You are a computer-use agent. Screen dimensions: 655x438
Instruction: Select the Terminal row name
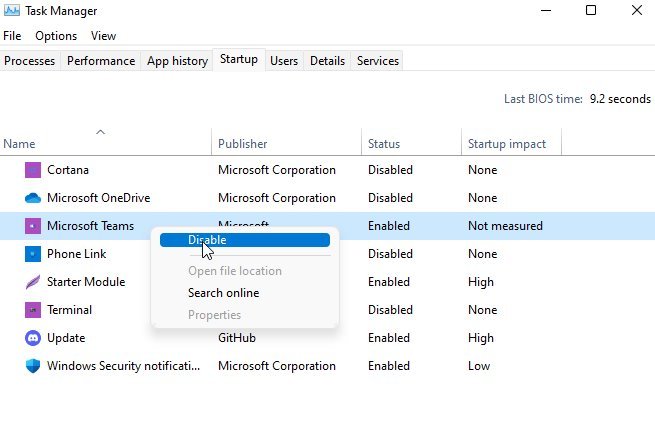(69, 310)
